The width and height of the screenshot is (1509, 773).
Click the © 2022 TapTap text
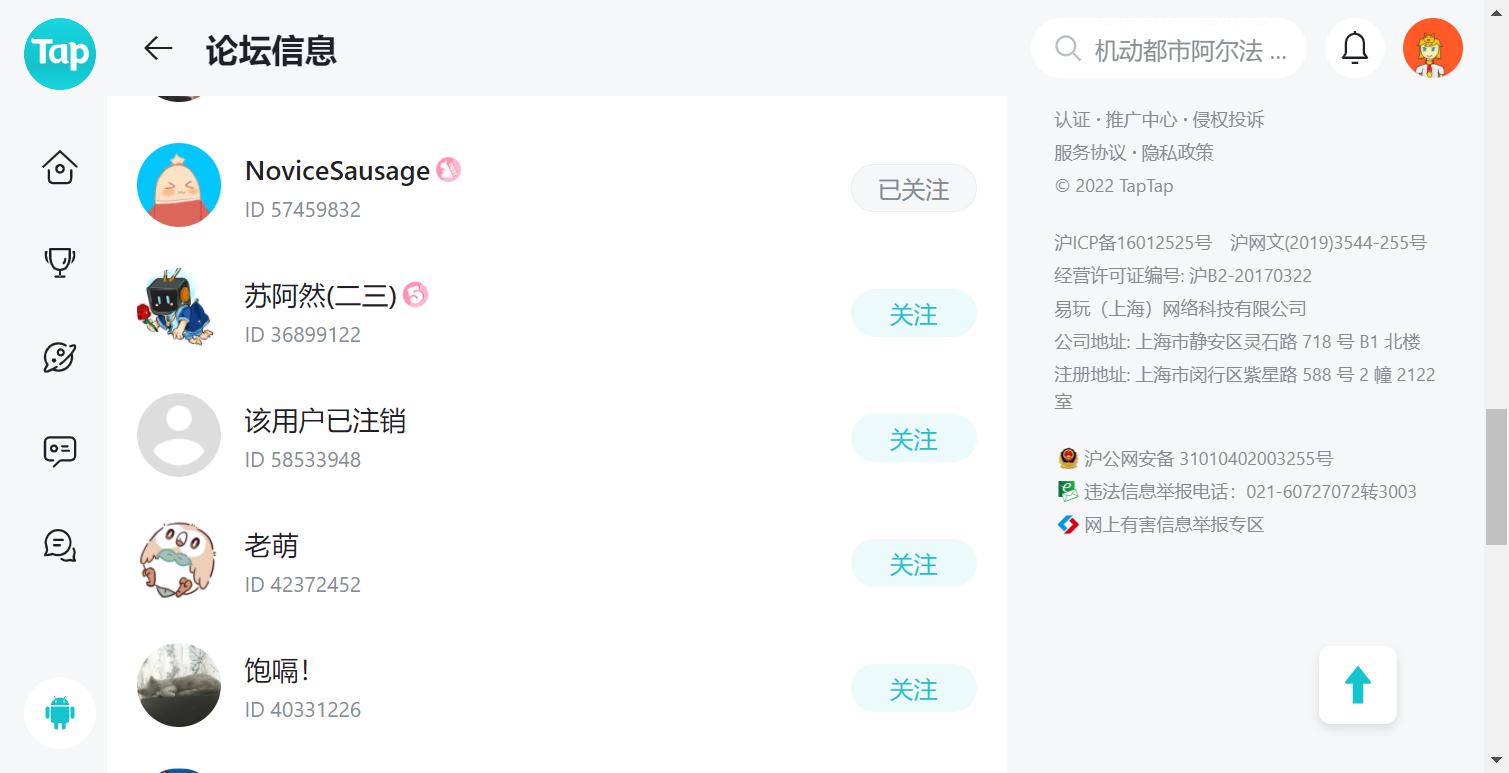pyautogui.click(x=1114, y=186)
